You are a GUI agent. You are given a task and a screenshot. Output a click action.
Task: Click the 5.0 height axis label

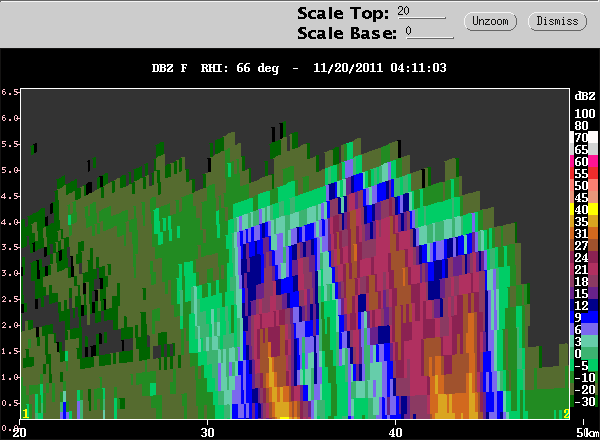[9, 169]
